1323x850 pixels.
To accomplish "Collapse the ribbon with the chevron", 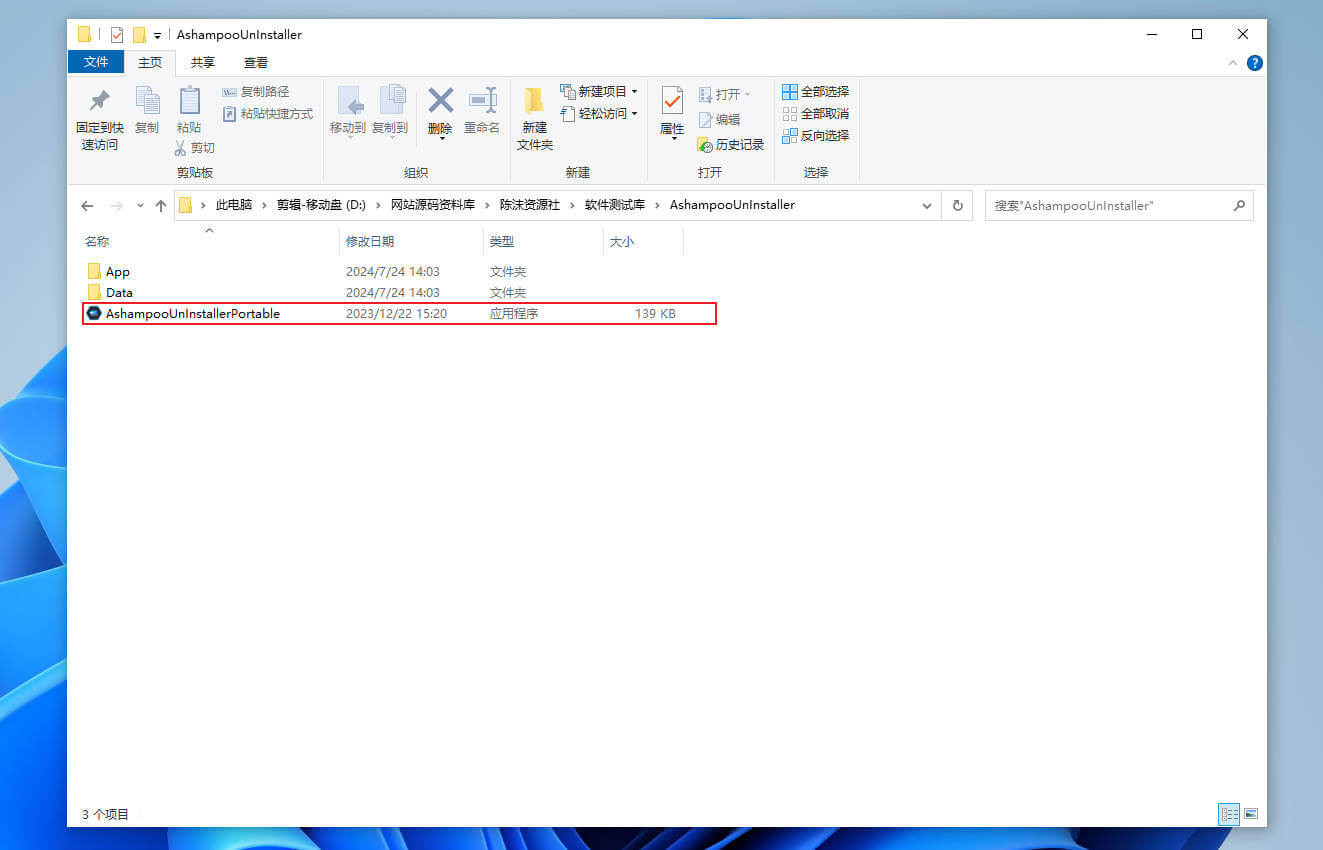I will point(1233,62).
